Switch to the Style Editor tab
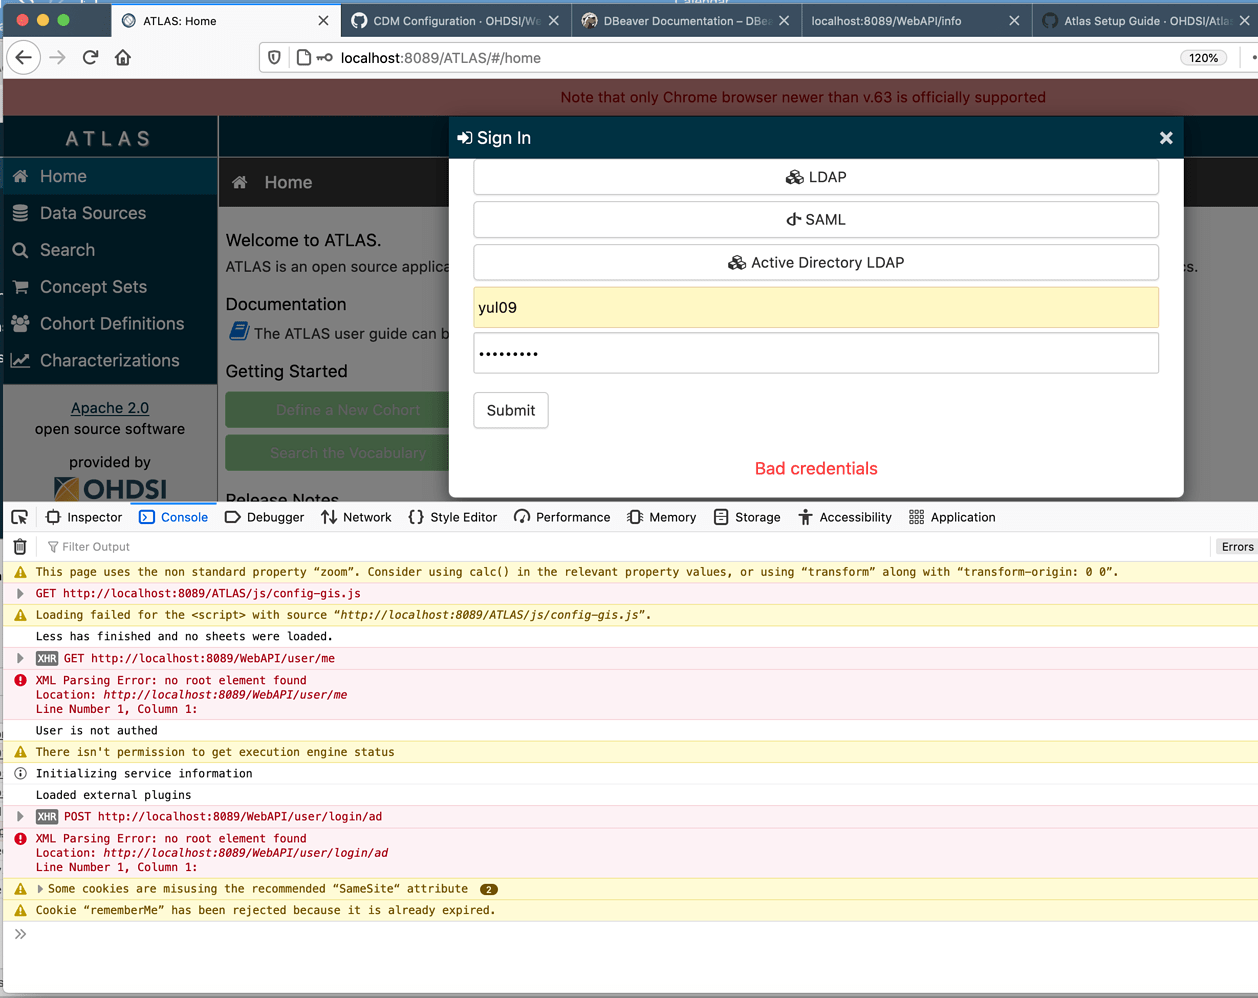 coord(453,517)
